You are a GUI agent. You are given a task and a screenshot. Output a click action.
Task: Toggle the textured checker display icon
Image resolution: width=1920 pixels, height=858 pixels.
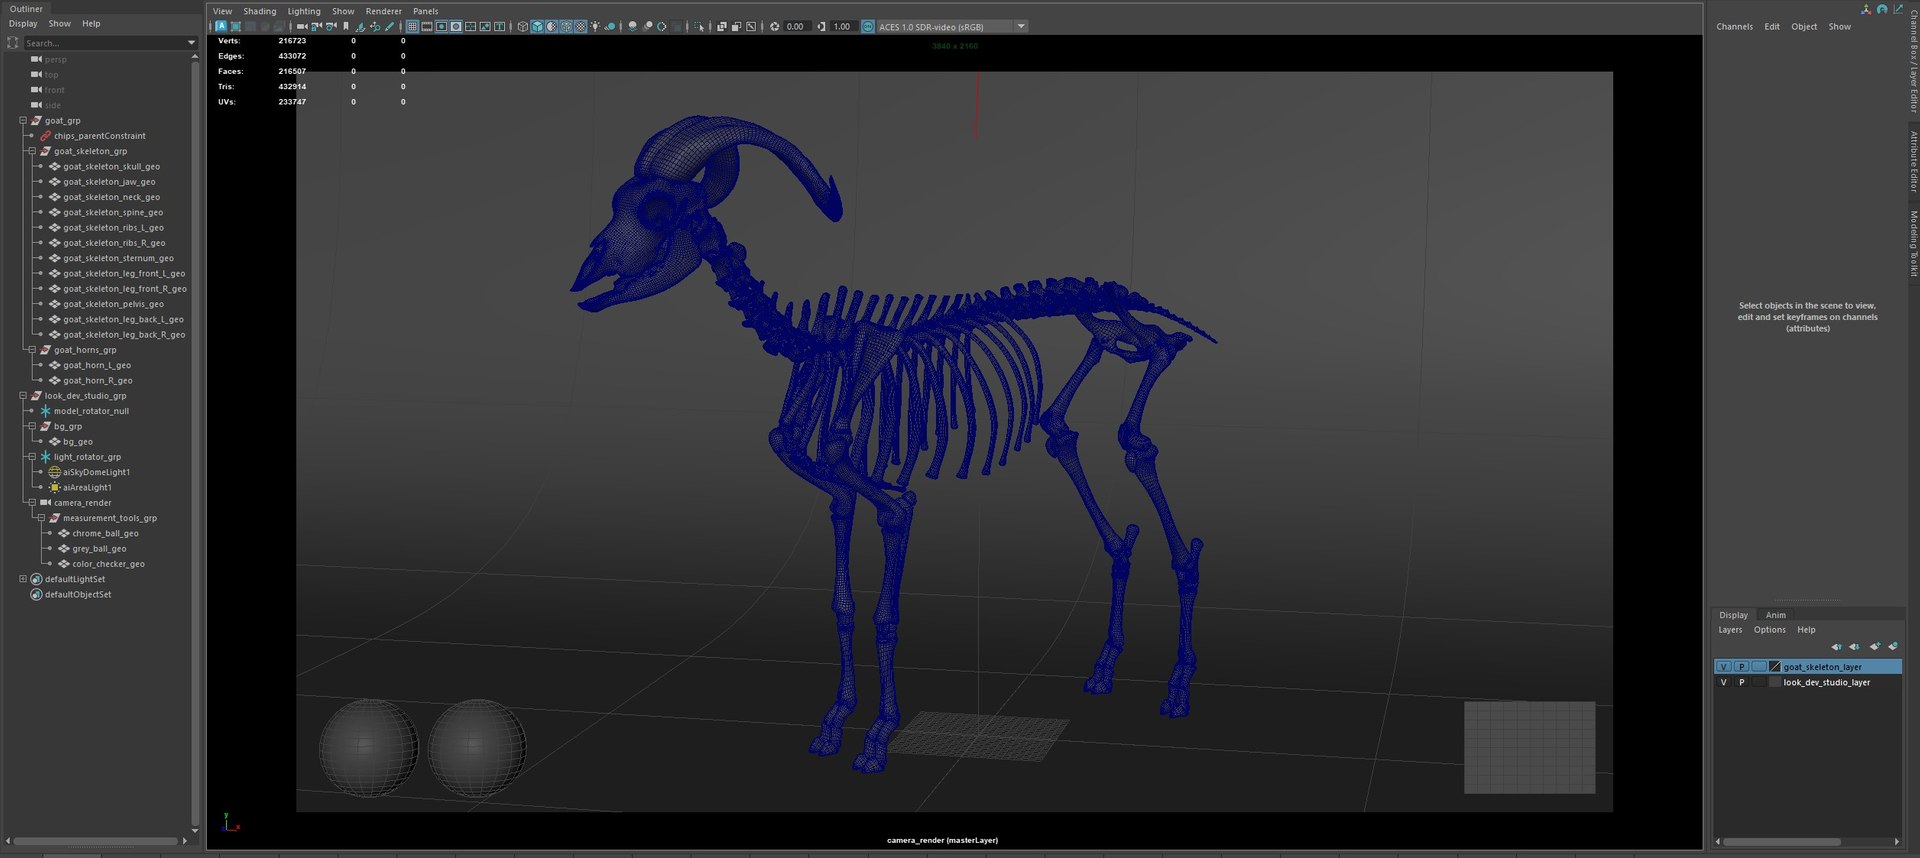(580, 26)
